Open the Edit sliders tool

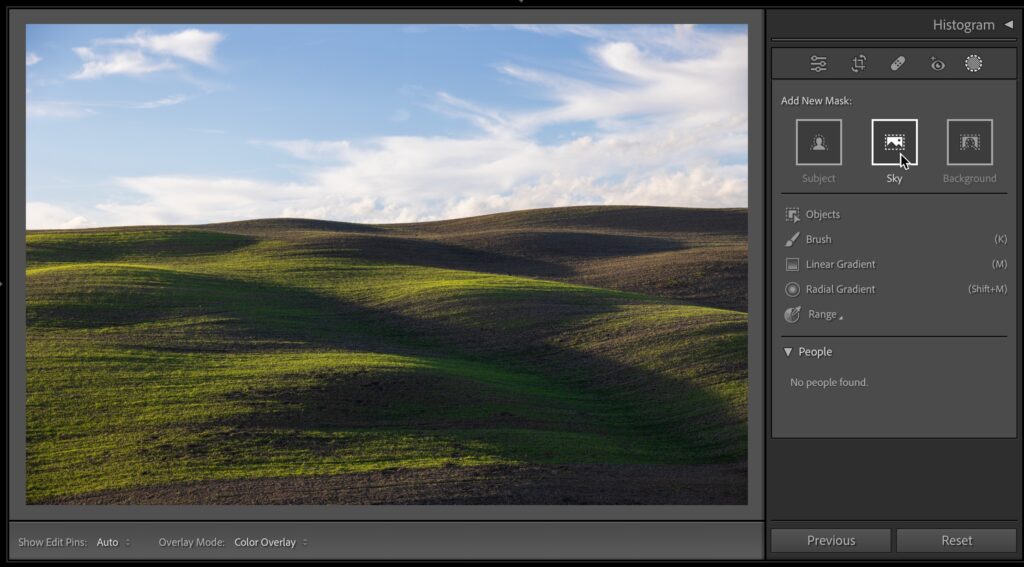click(x=818, y=64)
